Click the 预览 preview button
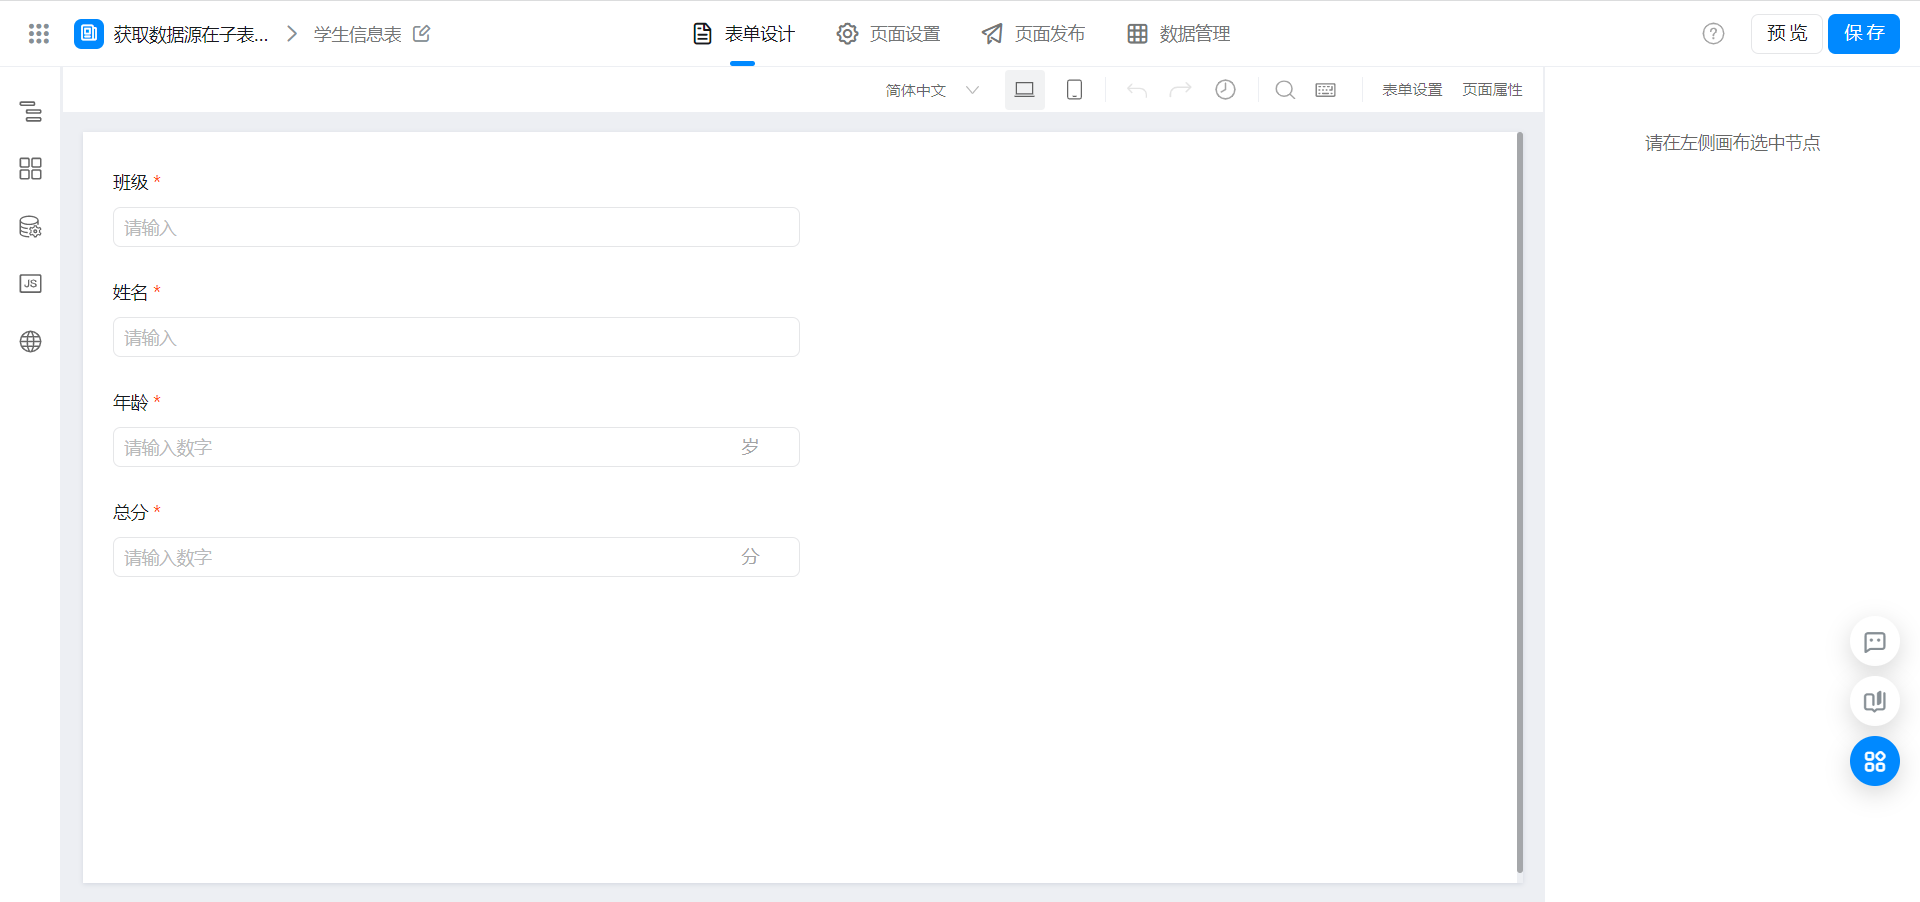Viewport: 1920px width, 902px height. (x=1787, y=34)
